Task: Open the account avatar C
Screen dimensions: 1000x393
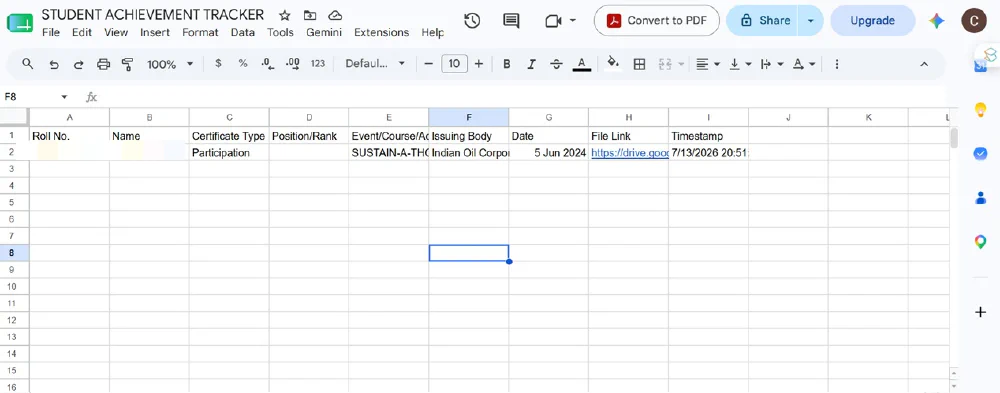Action: point(973,20)
